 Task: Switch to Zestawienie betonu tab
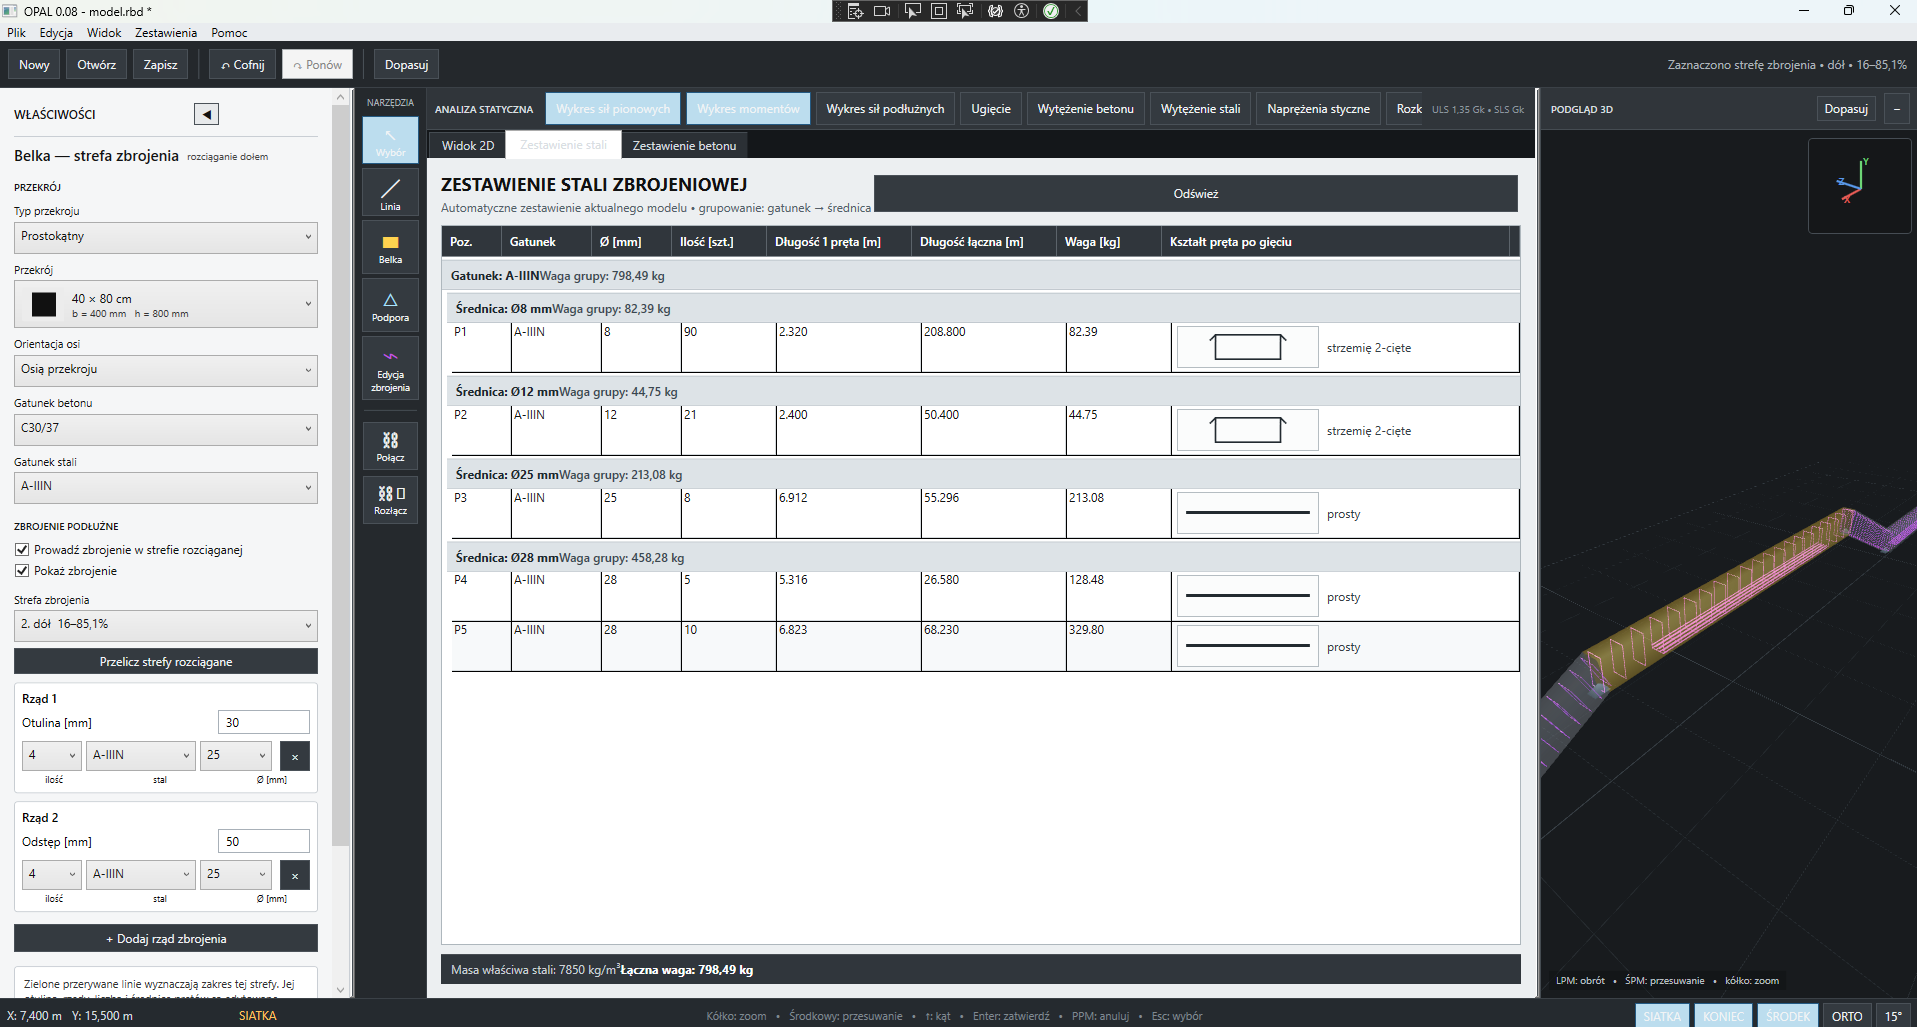tap(684, 145)
